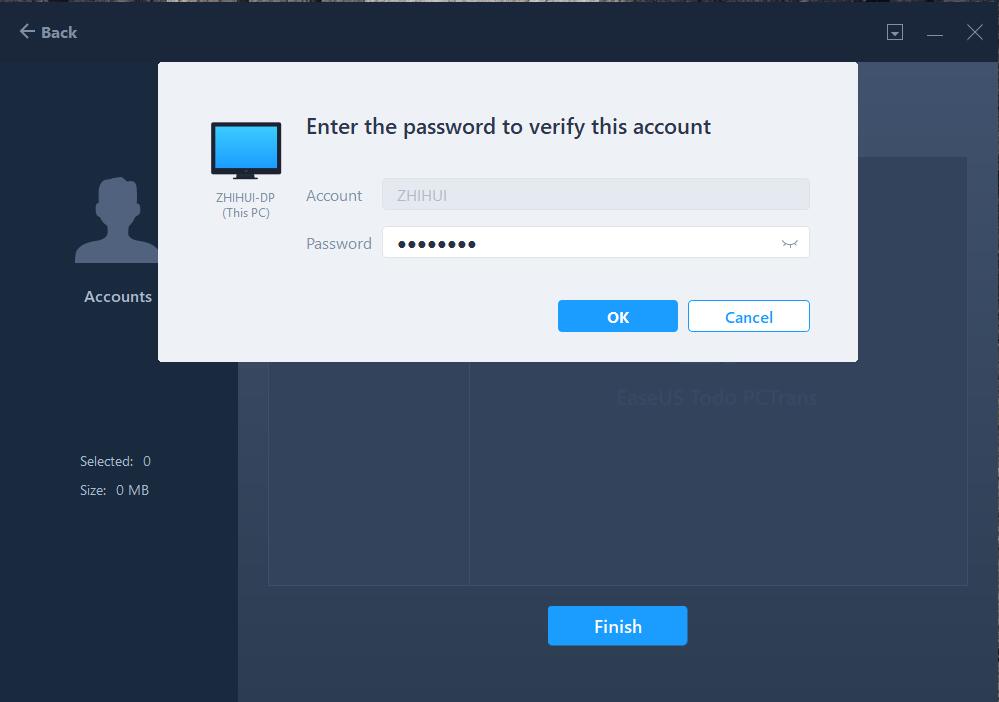Select the ZHIHUI-DP (This PC) label
Viewport: 999px width, 702px height.
(246, 205)
